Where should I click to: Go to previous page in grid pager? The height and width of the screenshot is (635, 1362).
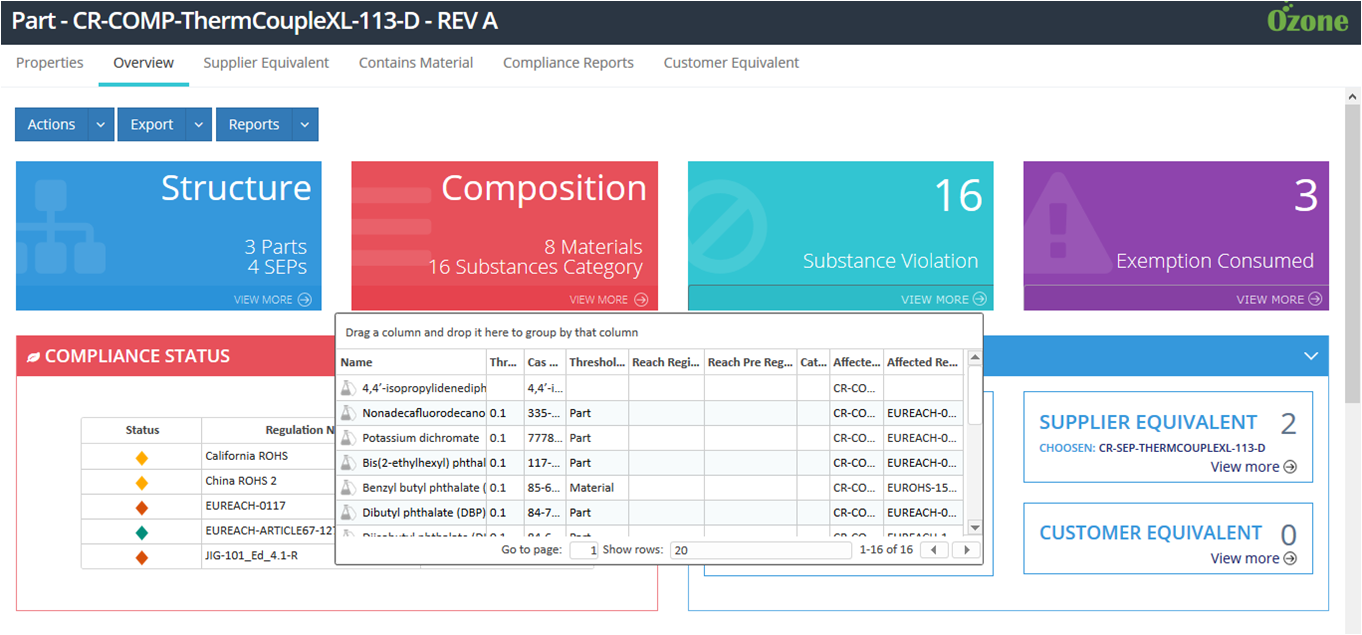point(933,550)
